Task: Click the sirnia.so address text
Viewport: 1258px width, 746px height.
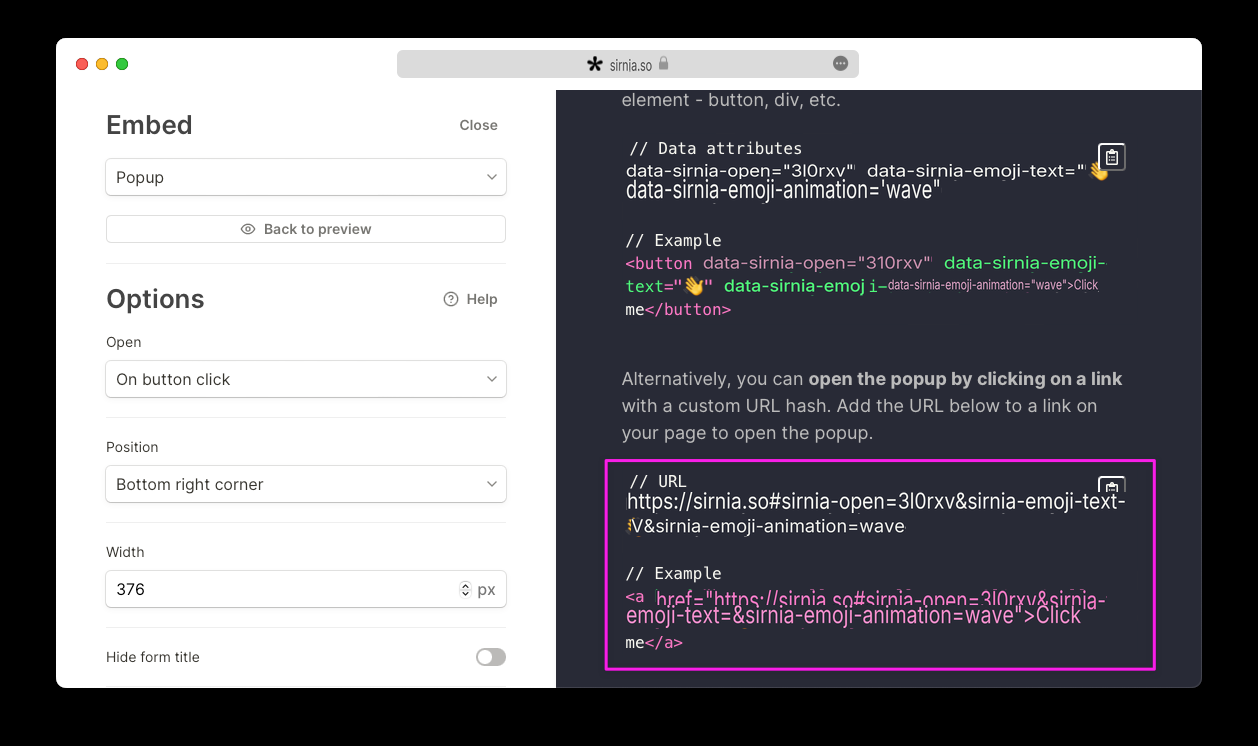Action: (630, 65)
